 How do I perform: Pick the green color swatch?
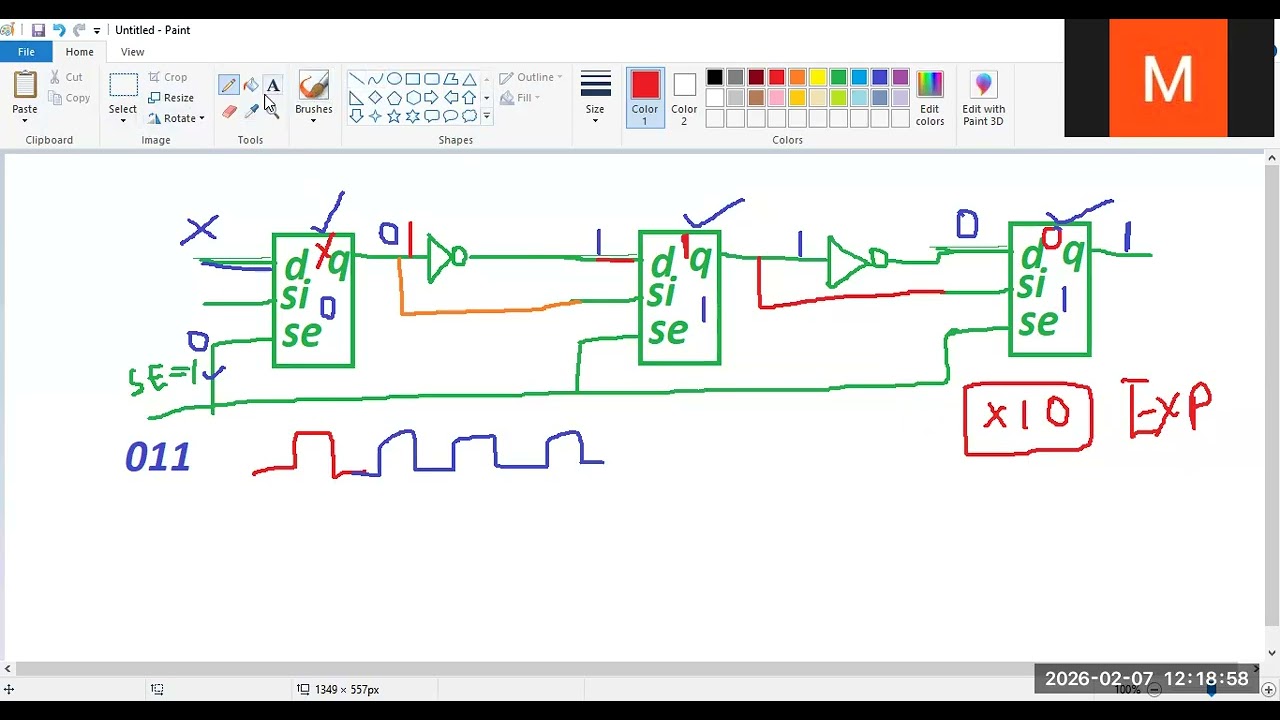(x=839, y=77)
